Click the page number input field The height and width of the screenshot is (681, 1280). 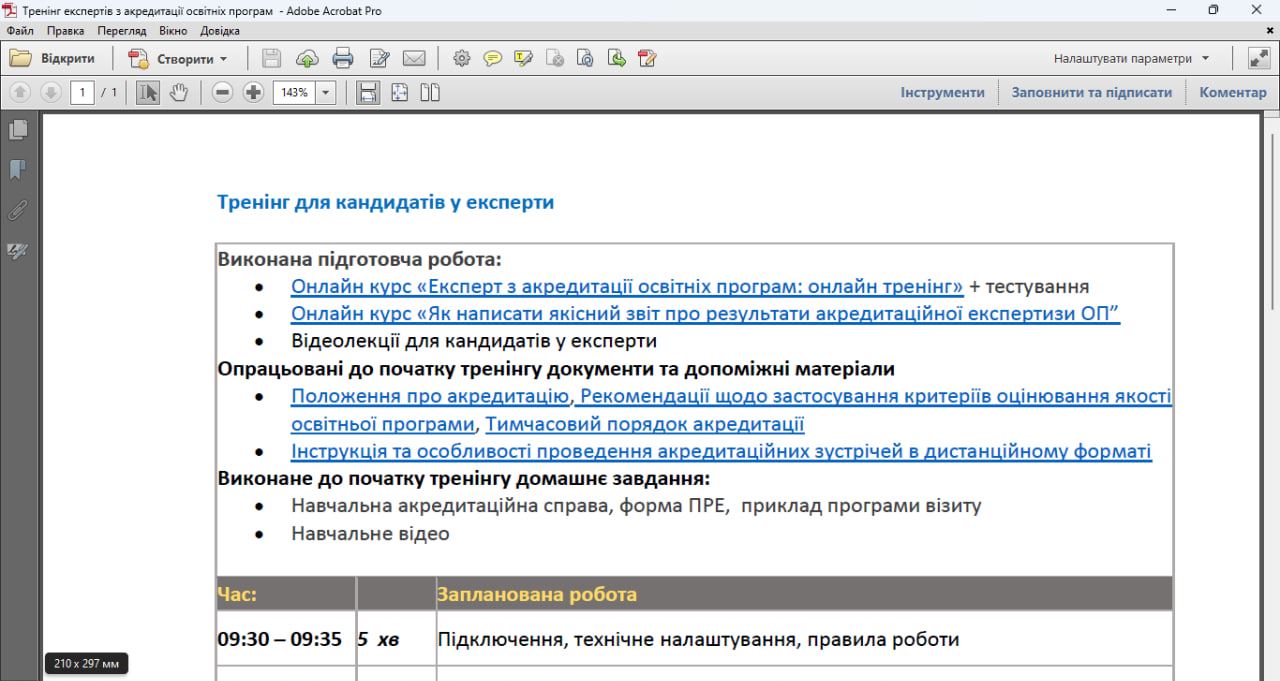[81, 93]
